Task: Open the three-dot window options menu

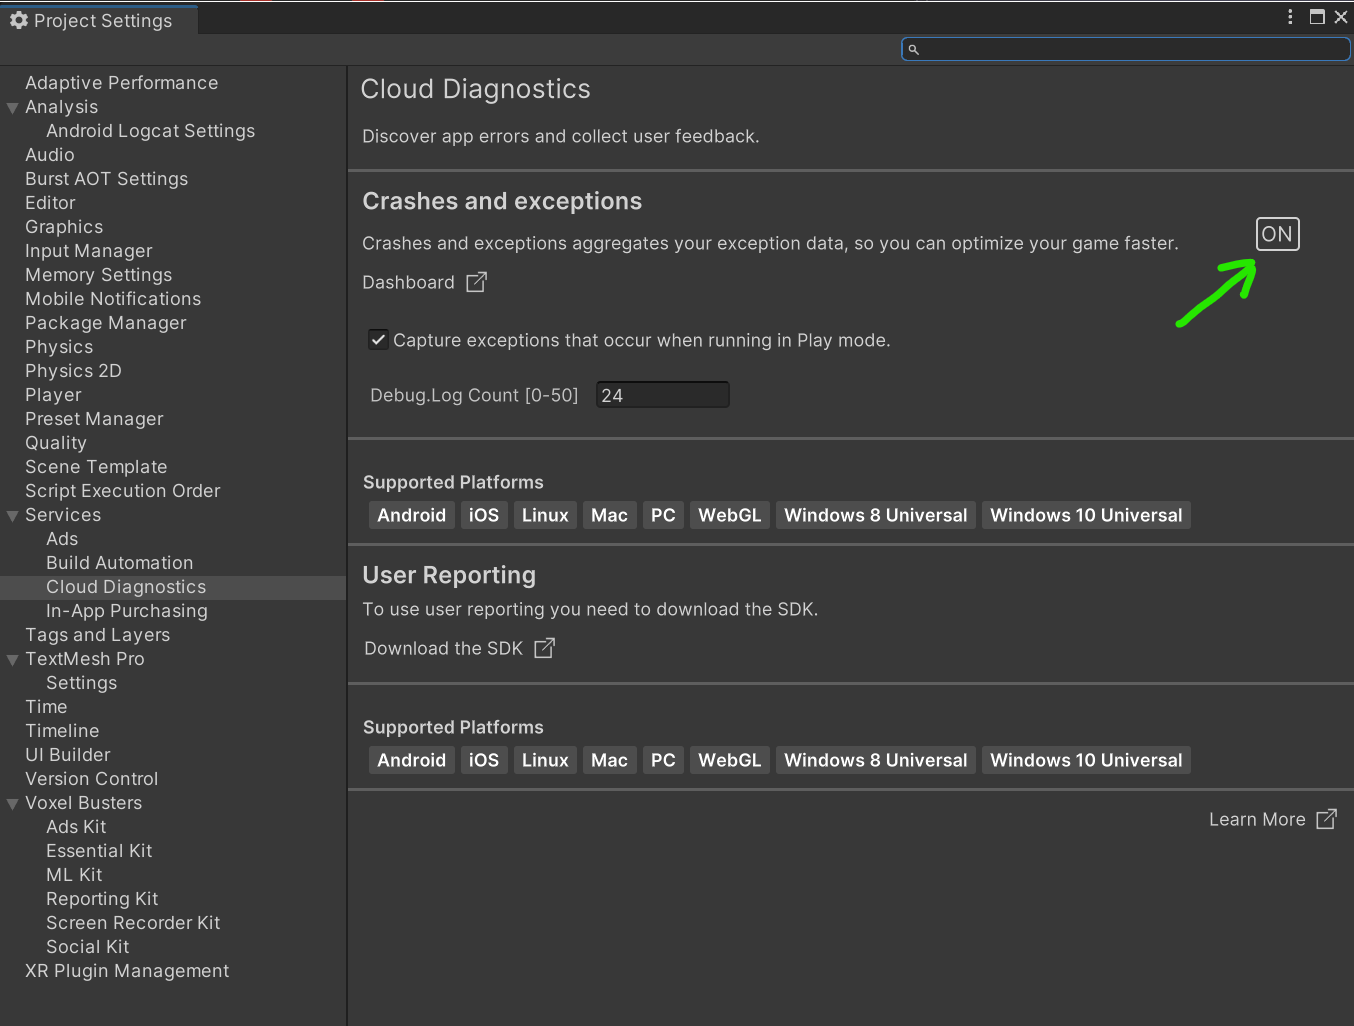Action: (x=1290, y=17)
